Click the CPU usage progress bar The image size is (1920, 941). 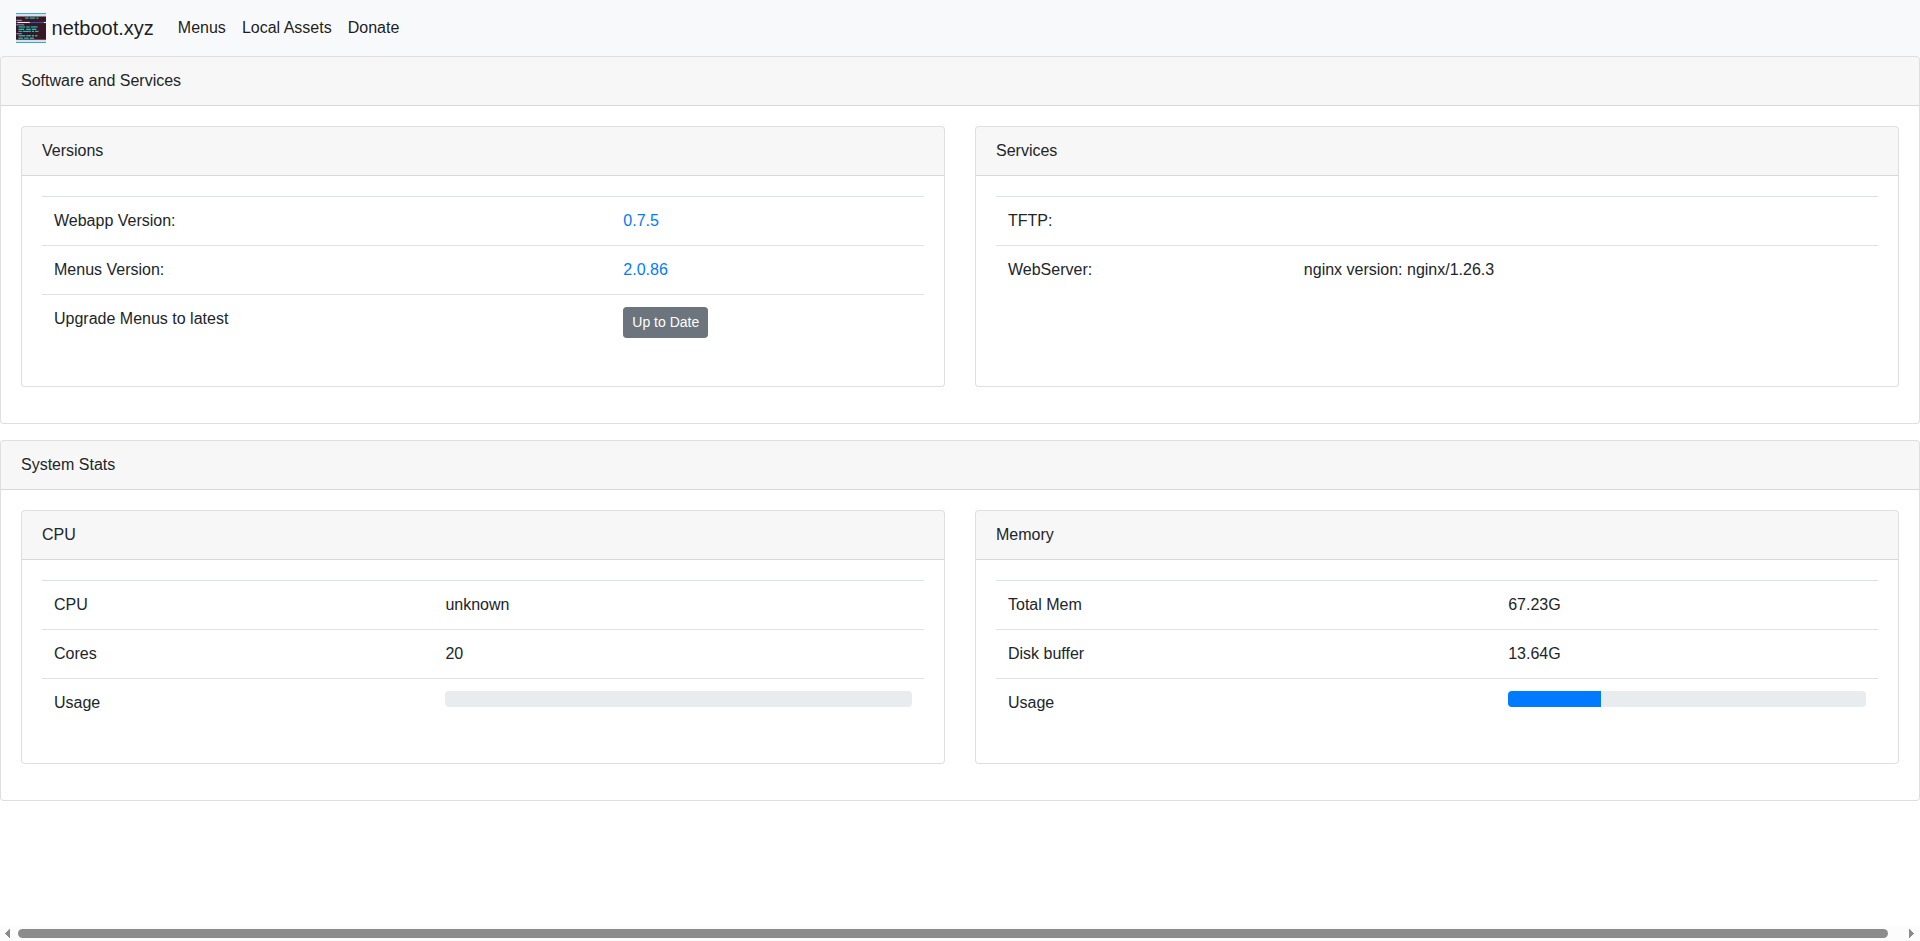(x=678, y=699)
